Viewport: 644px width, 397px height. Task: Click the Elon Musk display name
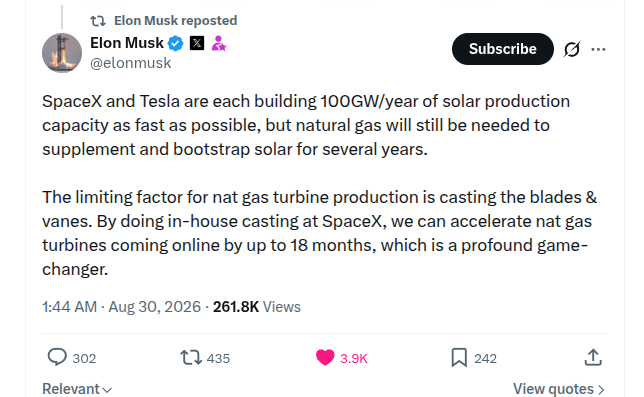click(x=127, y=43)
